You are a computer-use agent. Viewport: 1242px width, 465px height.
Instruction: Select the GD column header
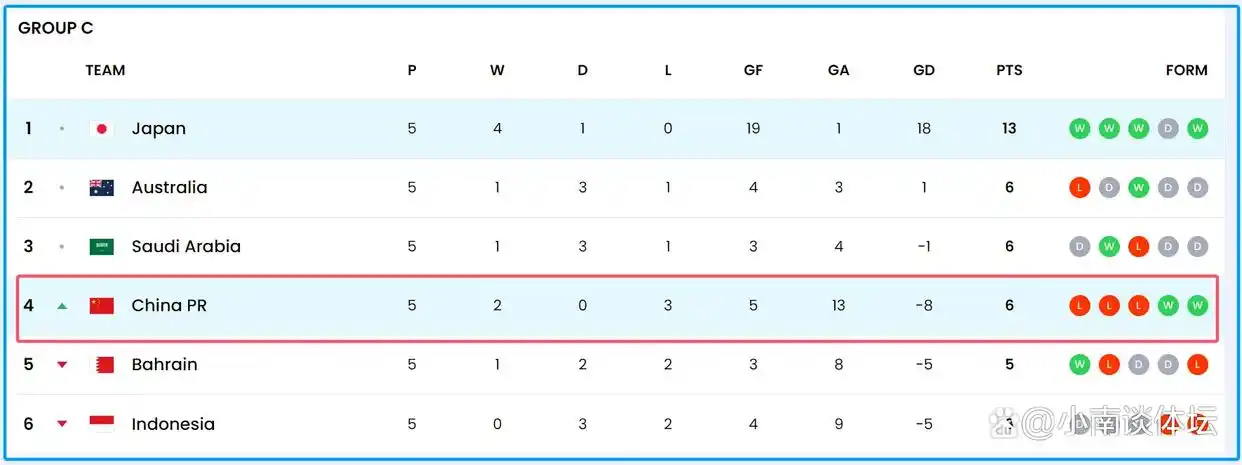tap(924, 70)
